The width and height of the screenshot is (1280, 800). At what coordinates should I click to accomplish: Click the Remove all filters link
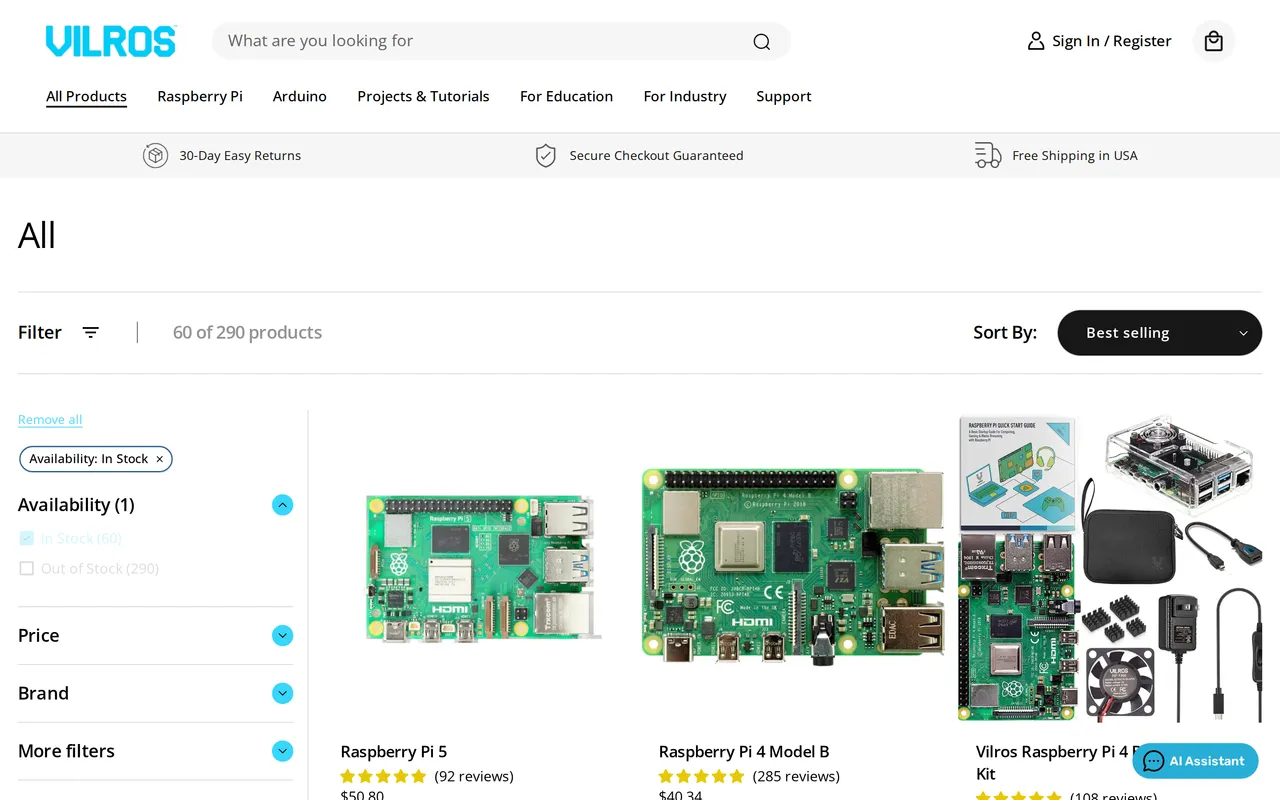click(x=50, y=420)
